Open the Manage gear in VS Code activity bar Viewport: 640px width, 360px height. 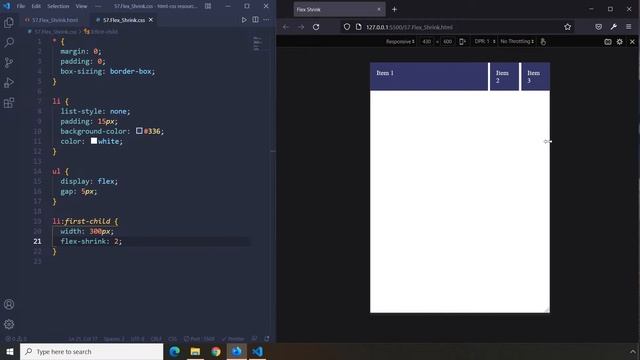(9, 324)
